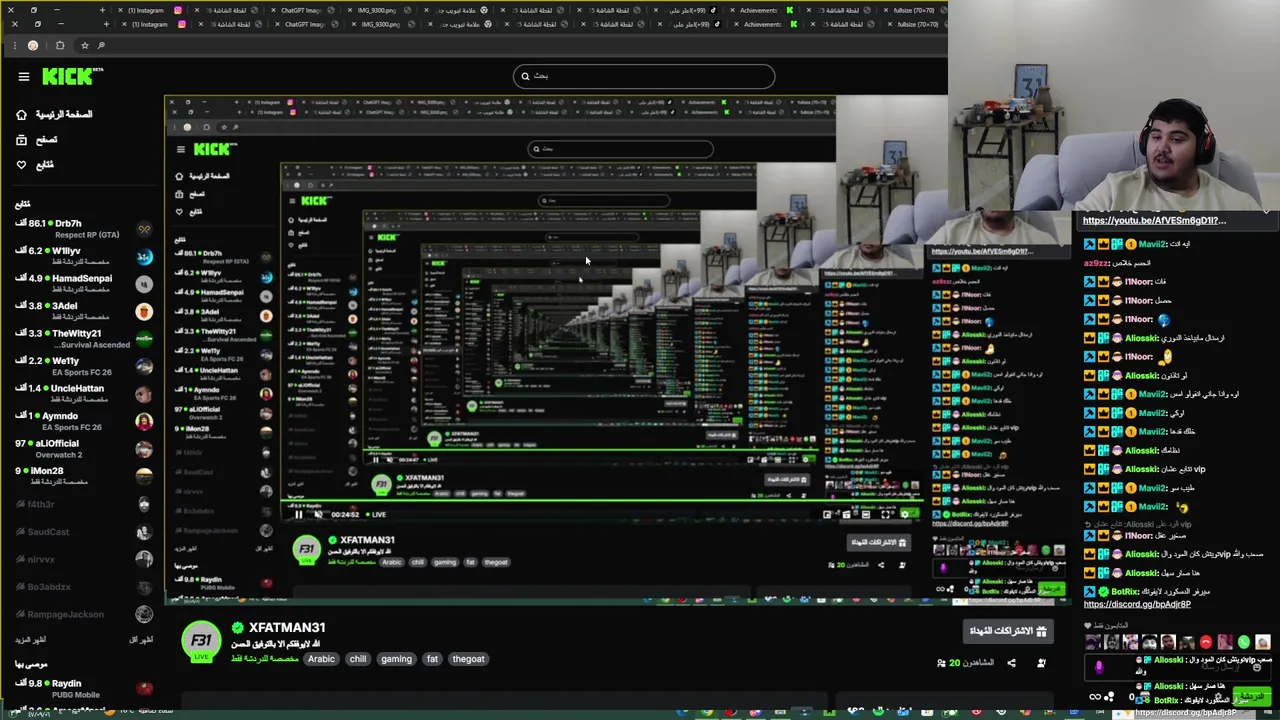Mute the stream volume
The height and width of the screenshot is (720, 1280).
(x=319, y=515)
